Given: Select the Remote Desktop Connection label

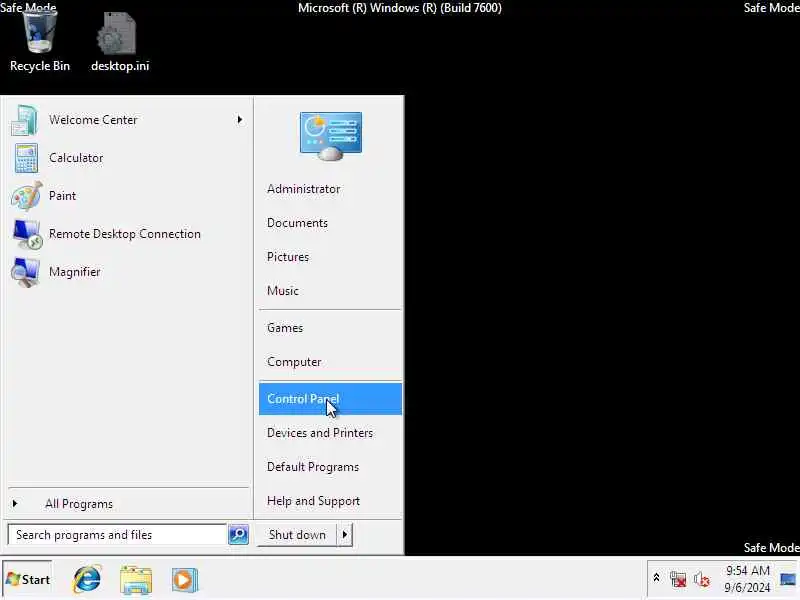Looking at the screenshot, I should coord(125,234).
